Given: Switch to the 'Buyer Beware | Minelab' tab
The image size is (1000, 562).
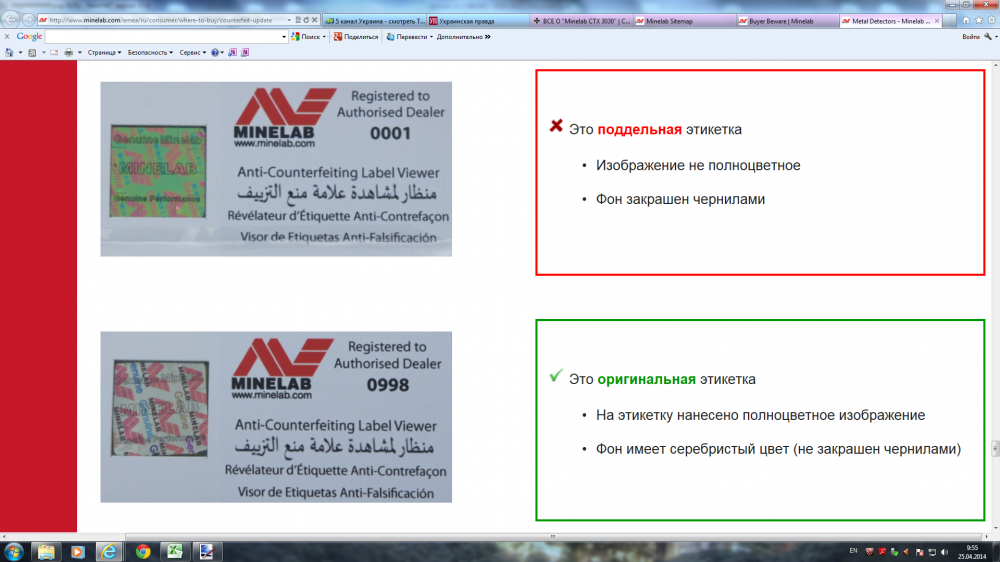Looking at the screenshot, I should point(788,21).
